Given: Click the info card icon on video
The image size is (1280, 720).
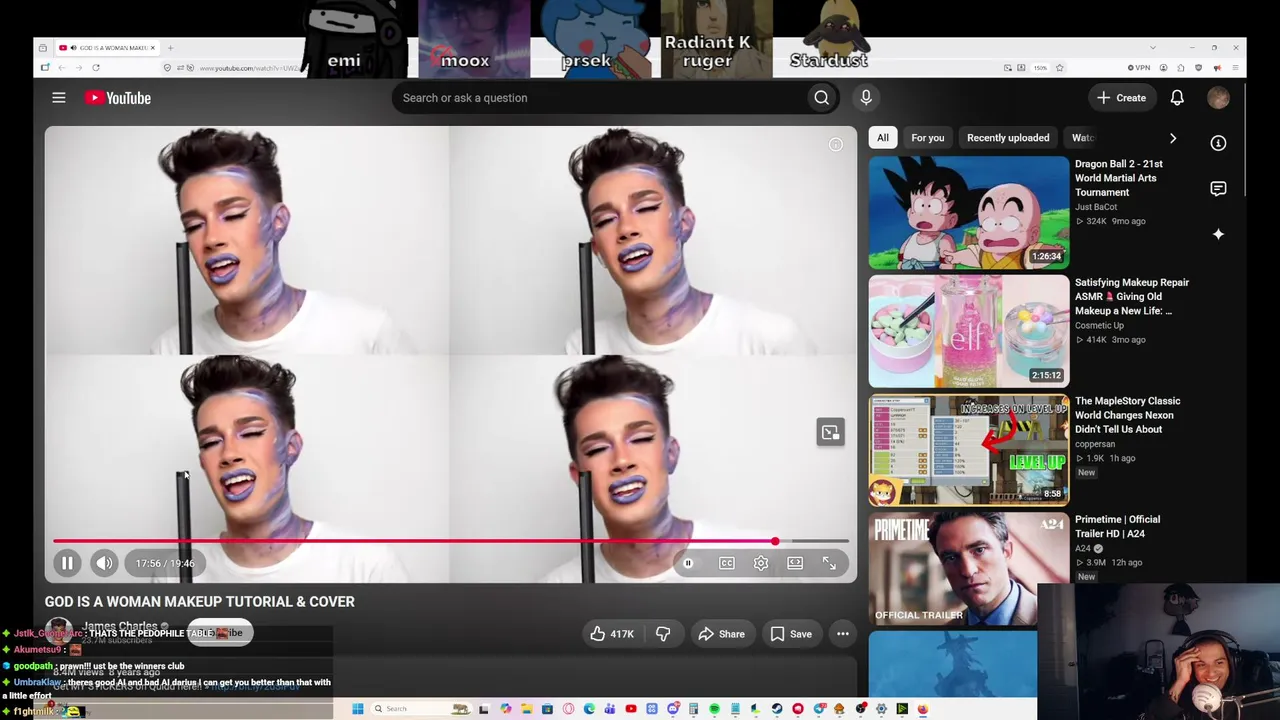Looking at the screenshot, I should (836, 144).
